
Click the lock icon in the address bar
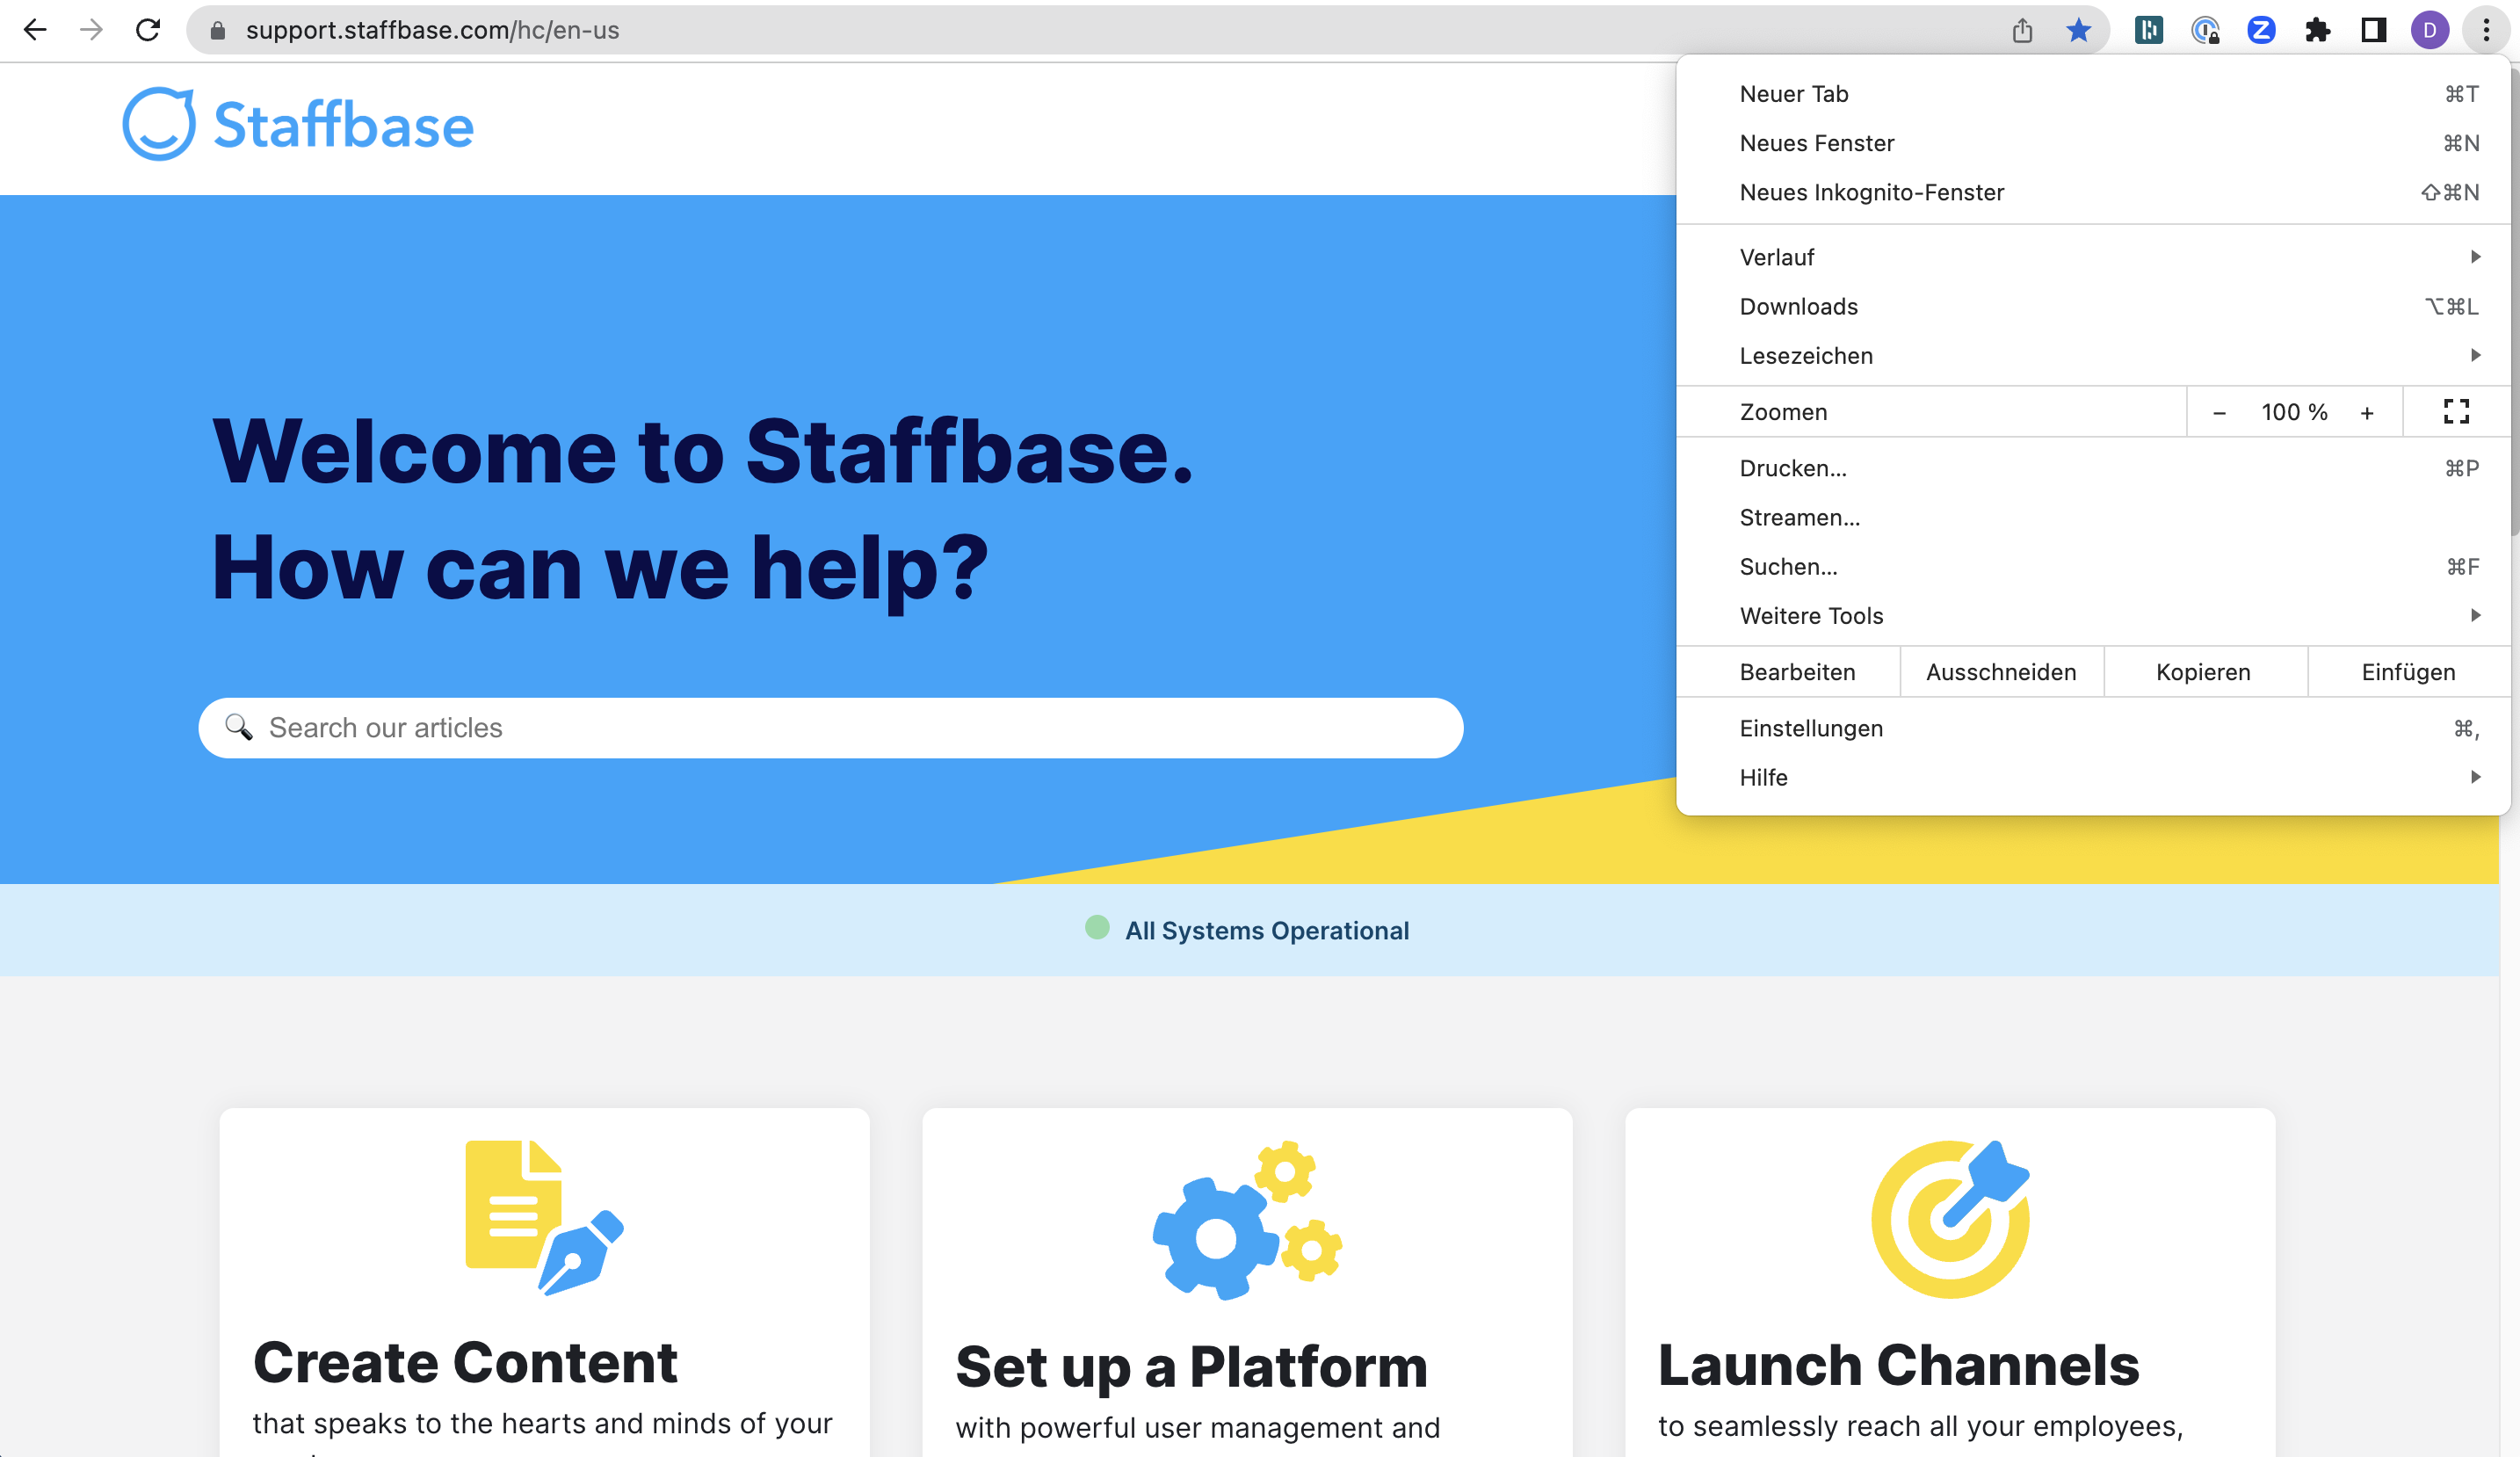click(217, 31)
